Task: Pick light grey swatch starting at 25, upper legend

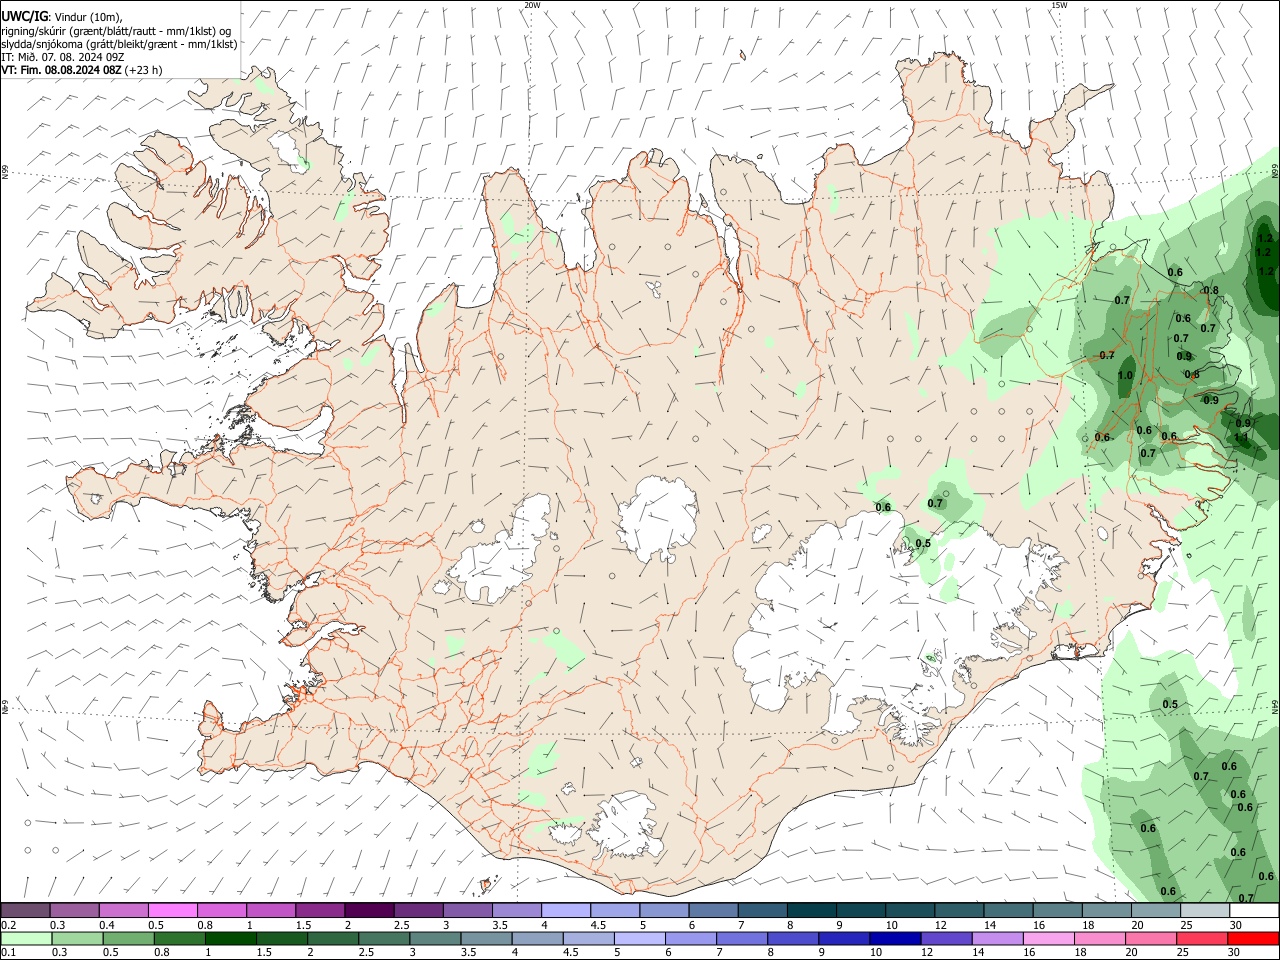Action: point(1205,910)
